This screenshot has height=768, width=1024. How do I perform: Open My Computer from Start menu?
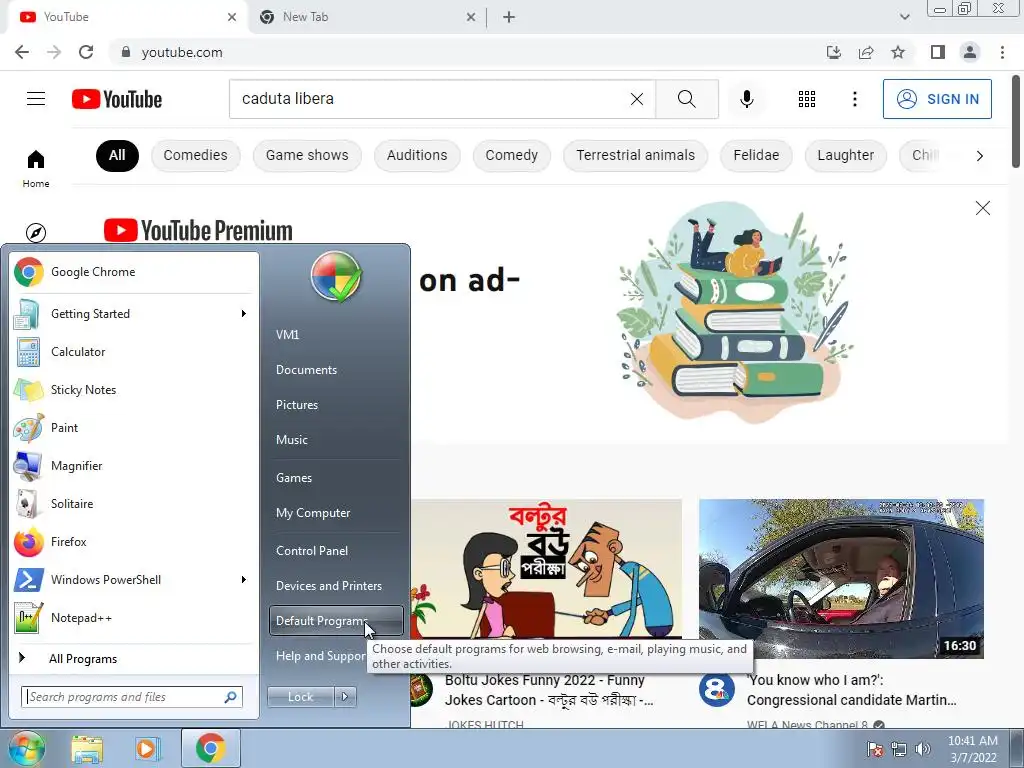tap(336, 513)
